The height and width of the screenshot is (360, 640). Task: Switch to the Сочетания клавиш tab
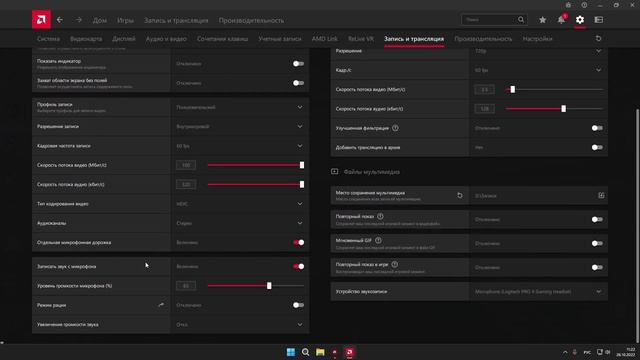point(222,39)
